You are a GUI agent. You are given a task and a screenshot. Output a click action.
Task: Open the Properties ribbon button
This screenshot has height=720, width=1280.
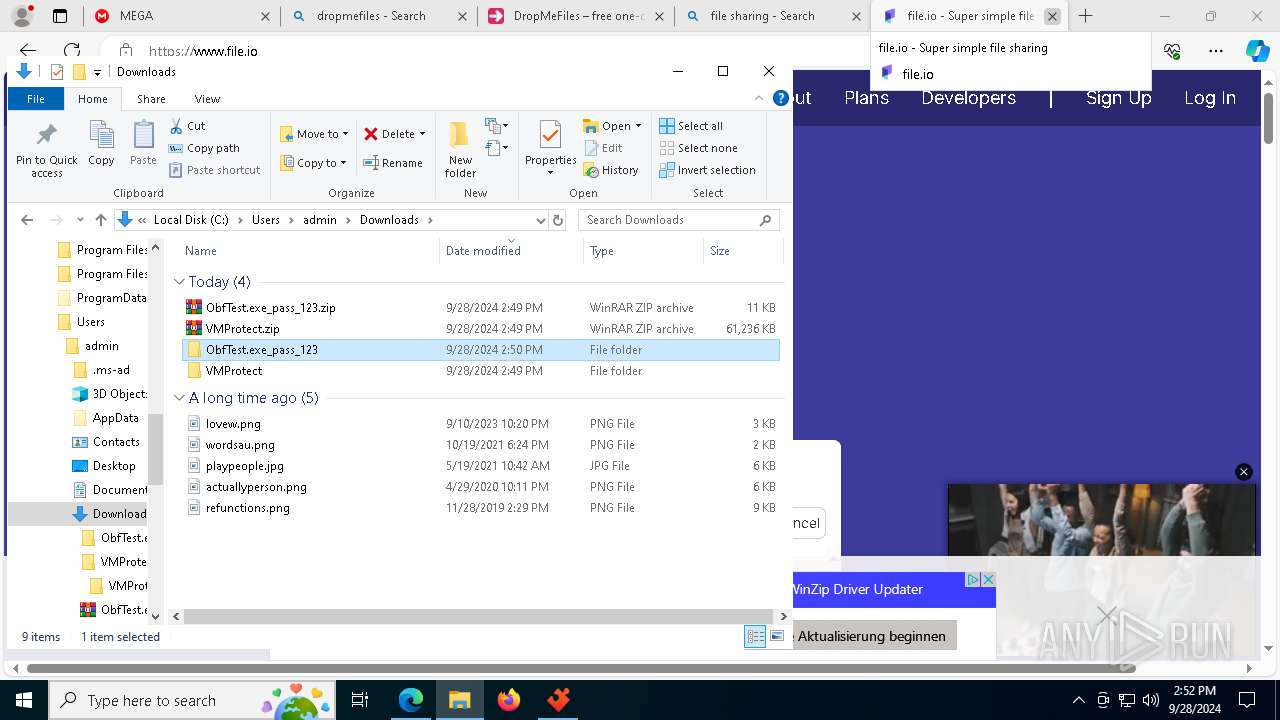(x=551, y=148)
